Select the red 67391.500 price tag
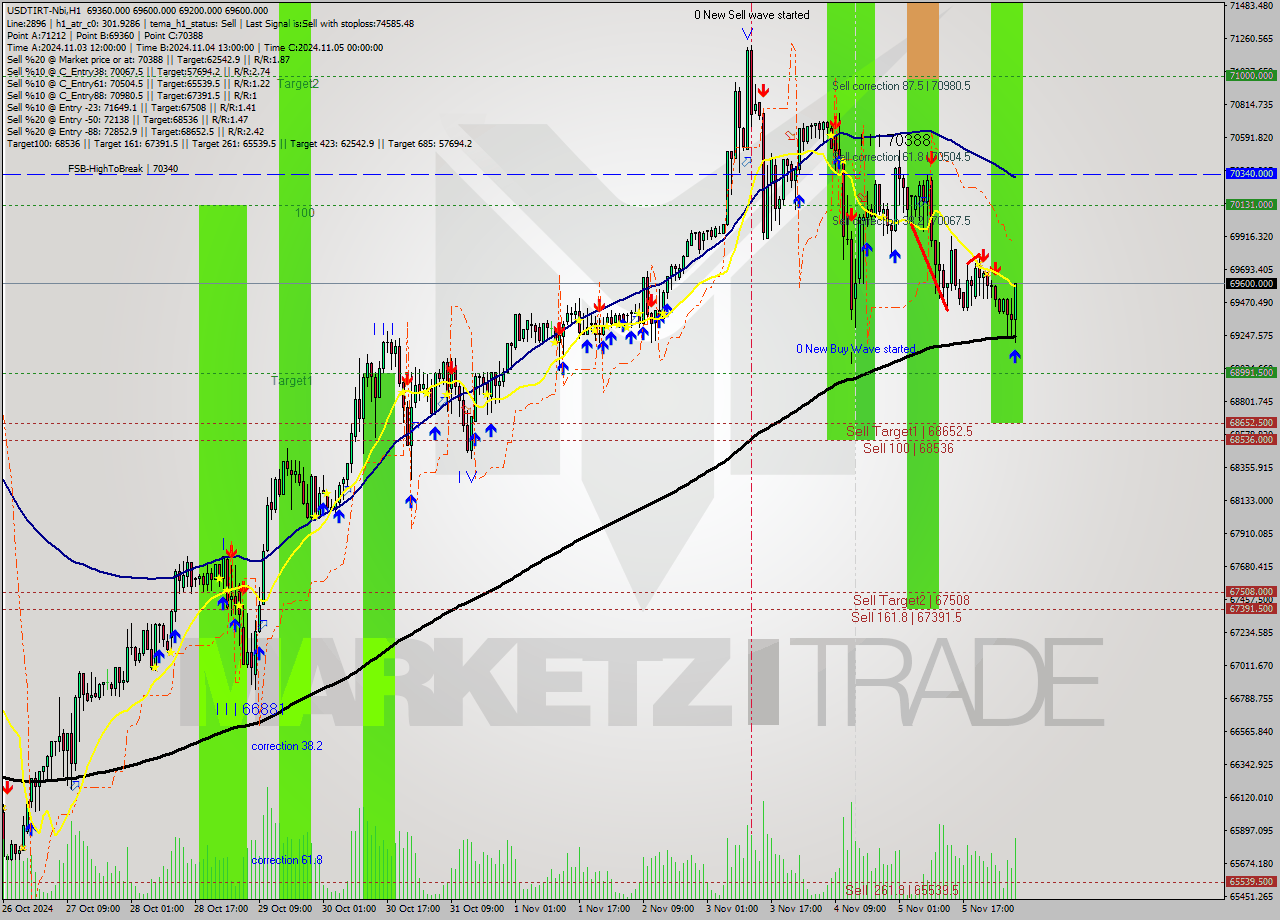 pos(1250,608)
